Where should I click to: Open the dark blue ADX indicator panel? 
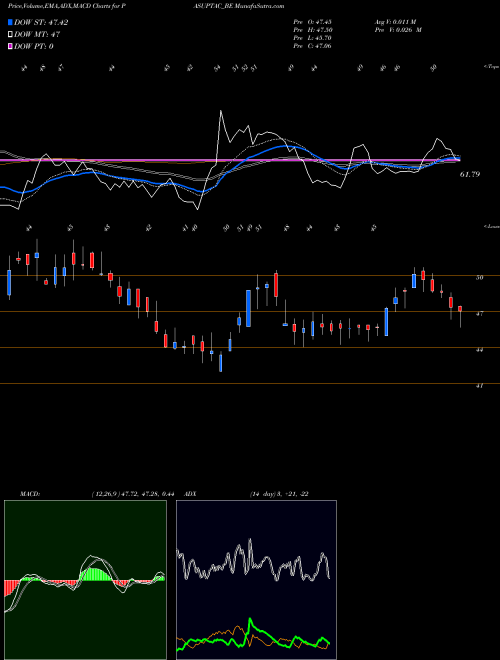[256, 580]
